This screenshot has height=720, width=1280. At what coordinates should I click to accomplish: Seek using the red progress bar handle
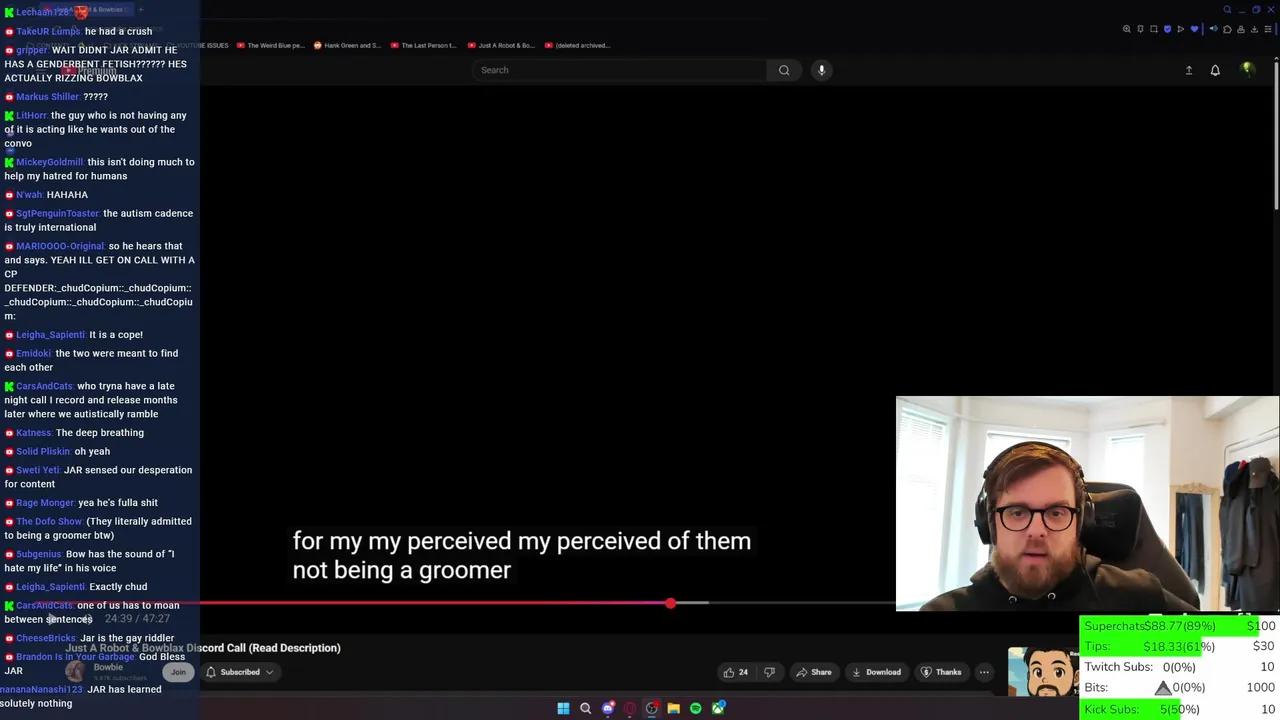670,603
